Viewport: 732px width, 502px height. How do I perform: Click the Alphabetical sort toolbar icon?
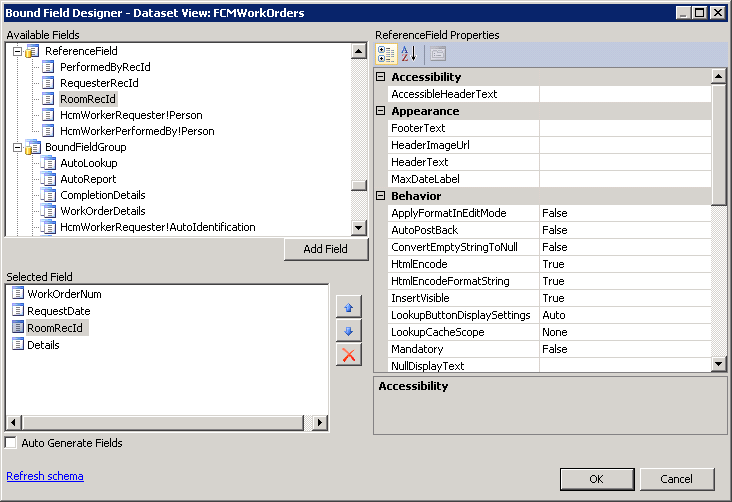coord(409,54)
